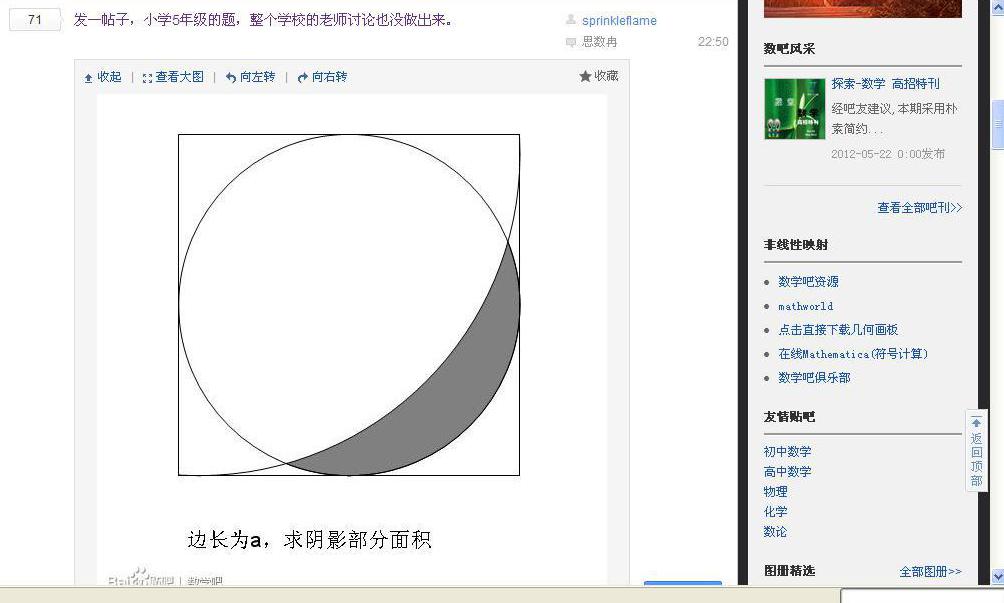
Task: Click the collapse (收起) arrow icon
Action: point(88,77)
